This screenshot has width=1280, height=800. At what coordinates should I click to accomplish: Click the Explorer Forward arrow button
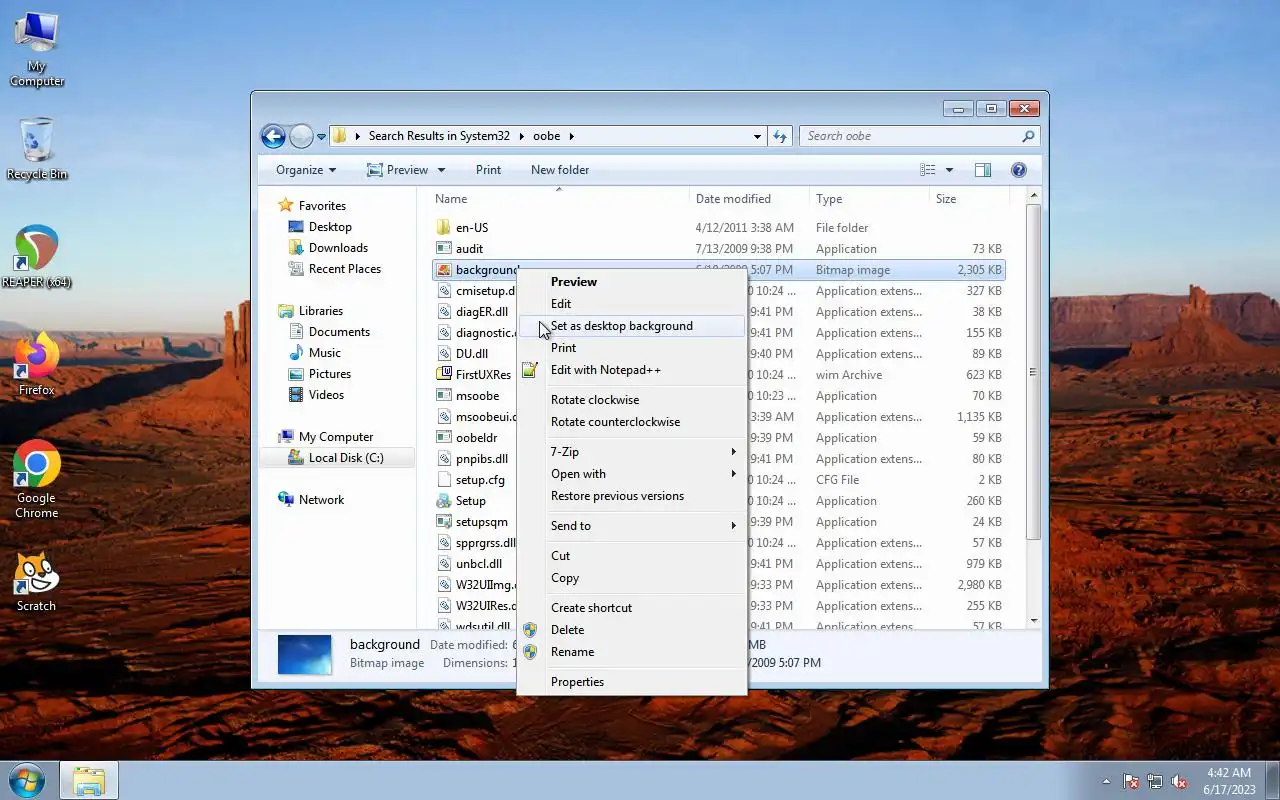click(301, 136)
